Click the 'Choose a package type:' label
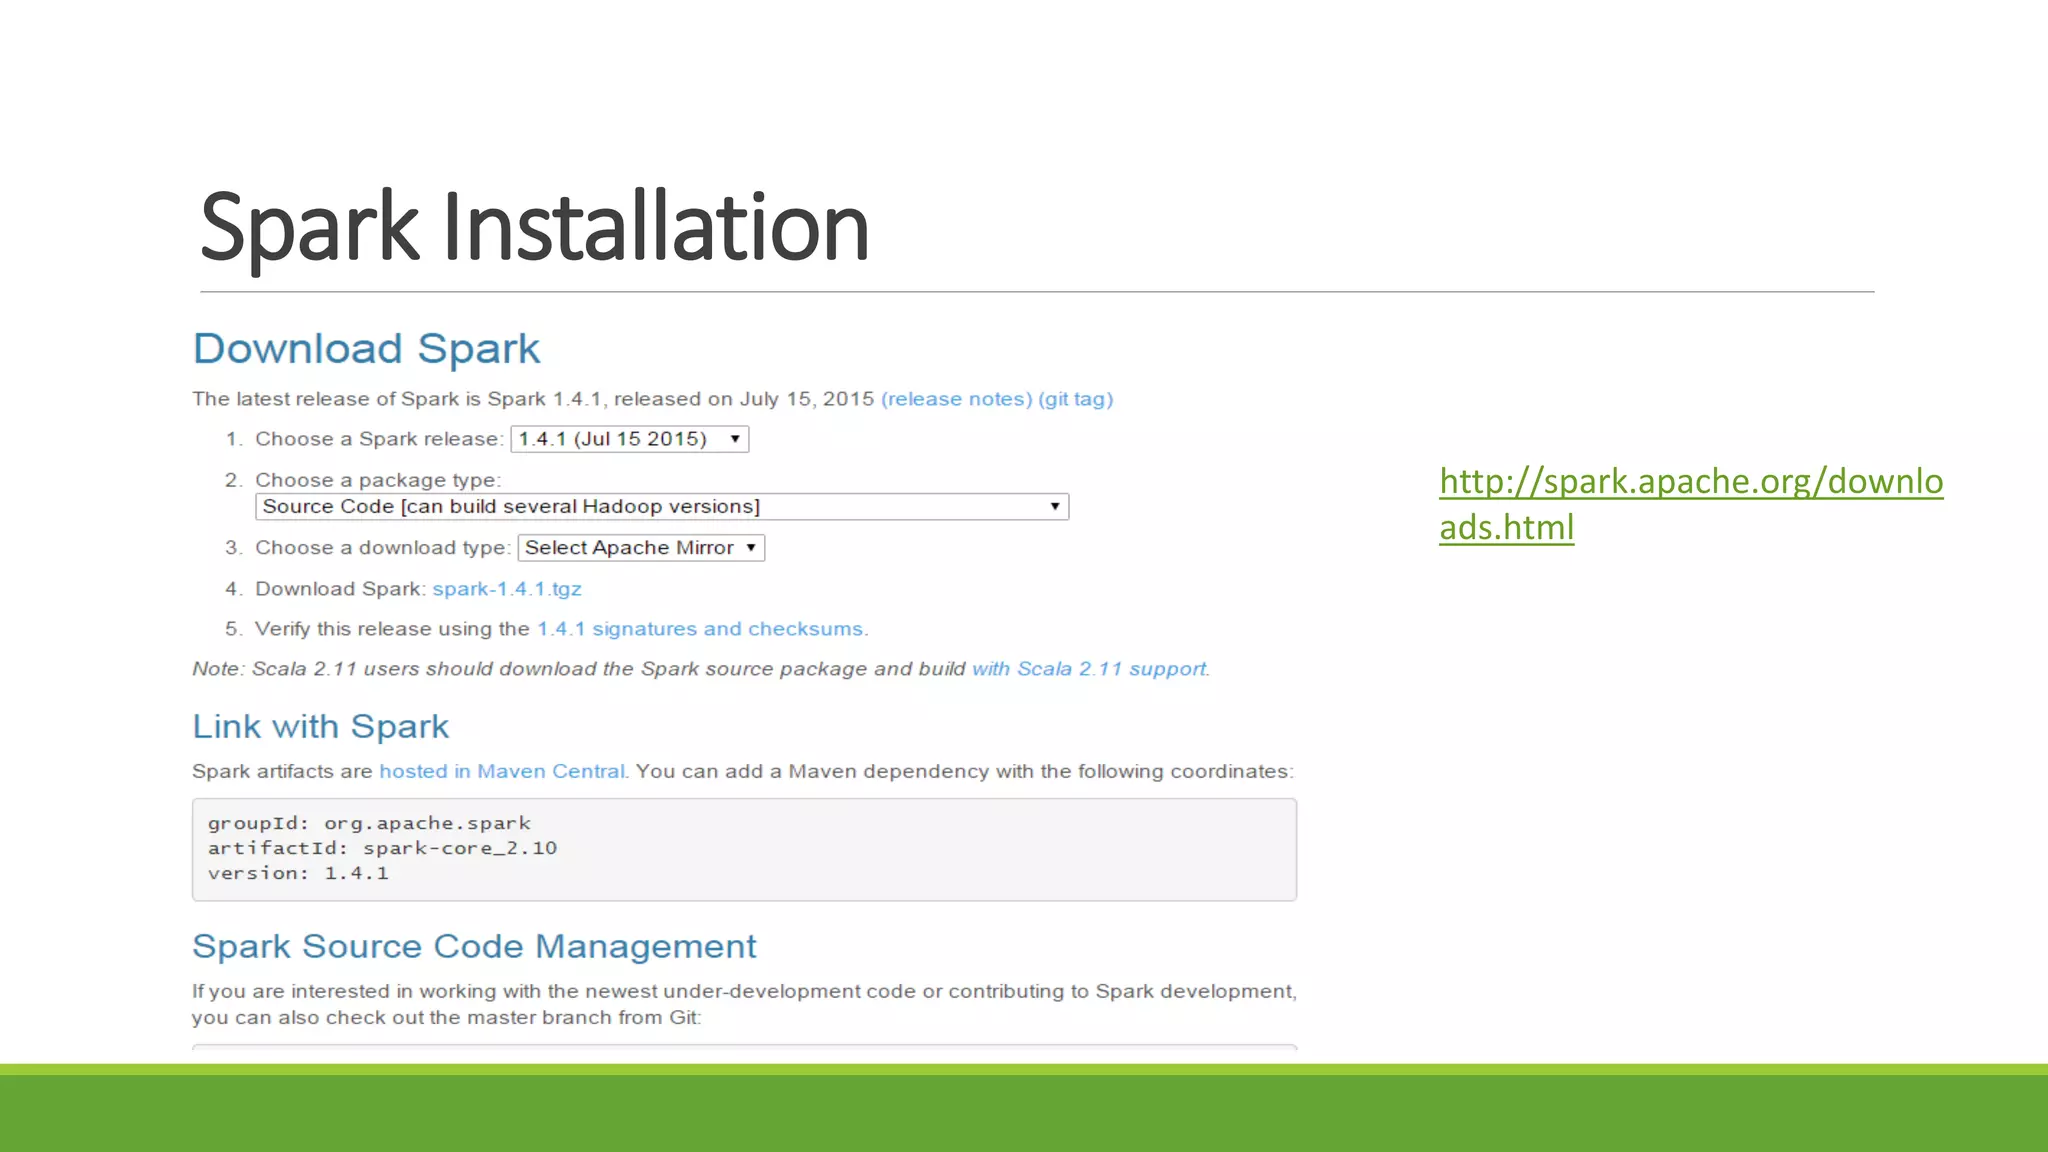Viewport: 2048px width, 1152px height. (378, 480)
